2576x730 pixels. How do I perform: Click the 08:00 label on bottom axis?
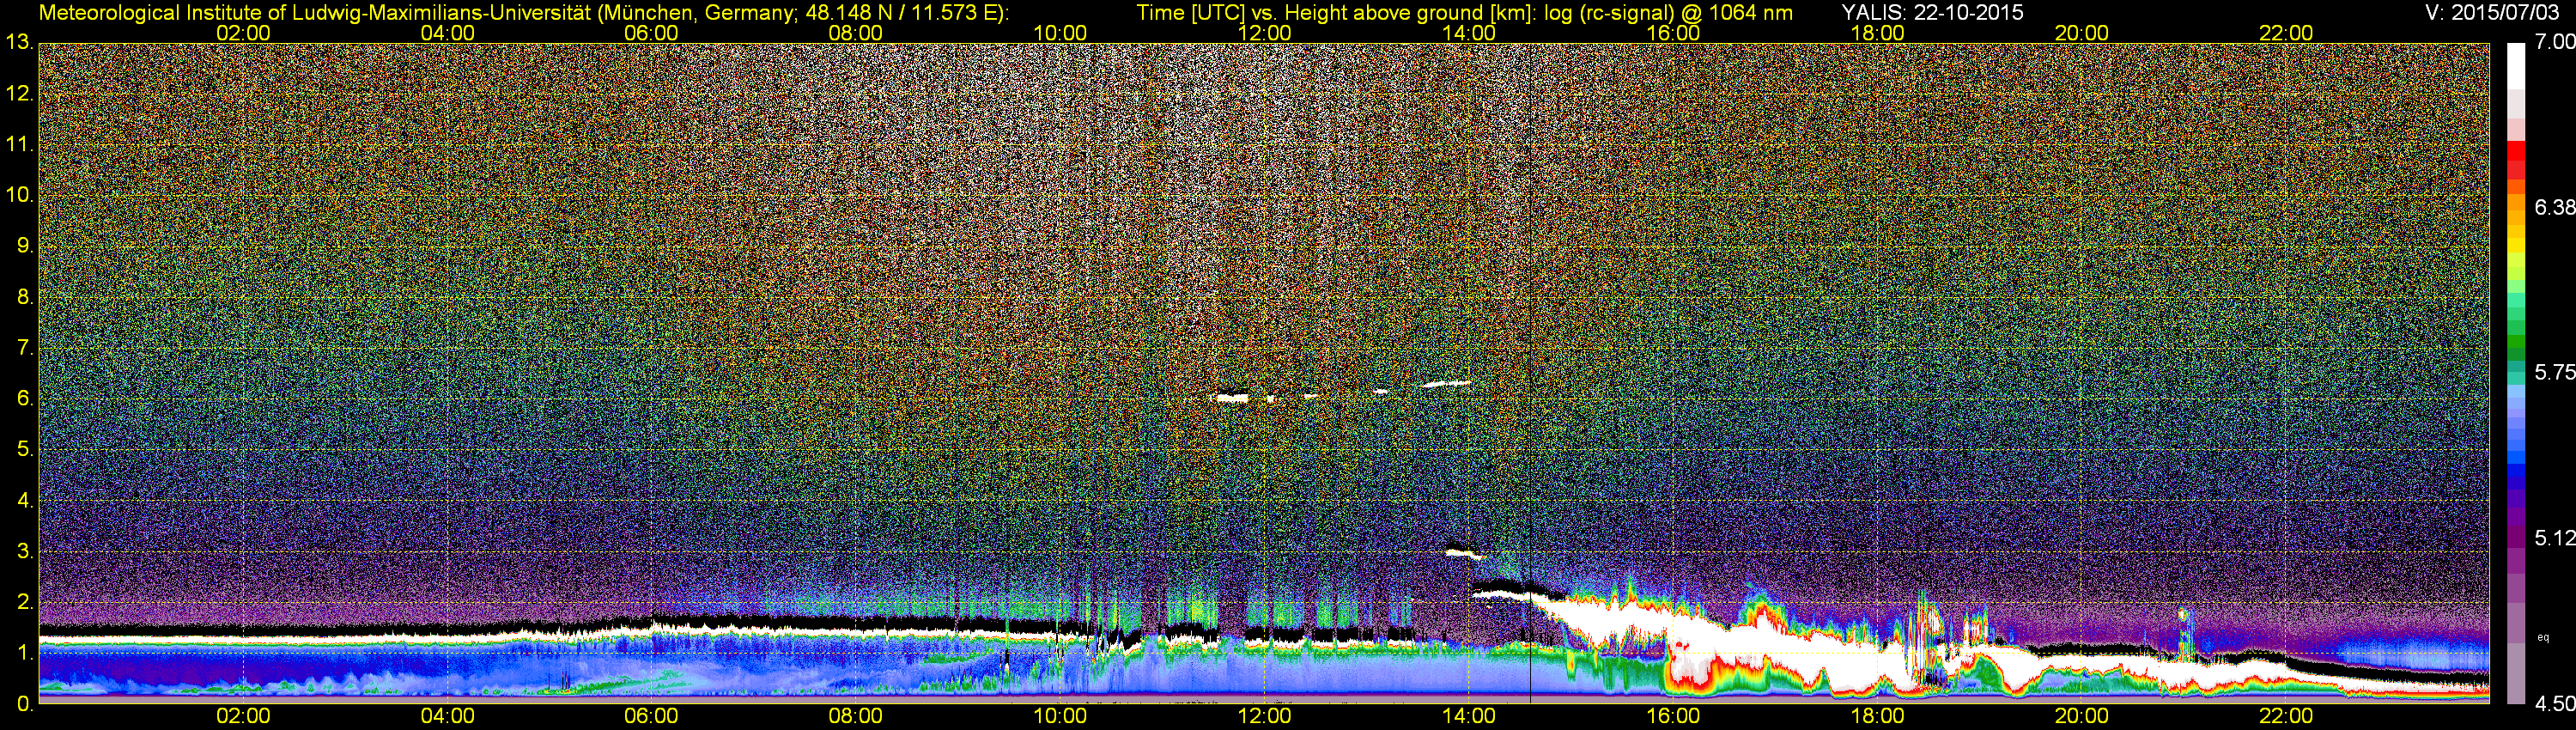coord(856,716)
